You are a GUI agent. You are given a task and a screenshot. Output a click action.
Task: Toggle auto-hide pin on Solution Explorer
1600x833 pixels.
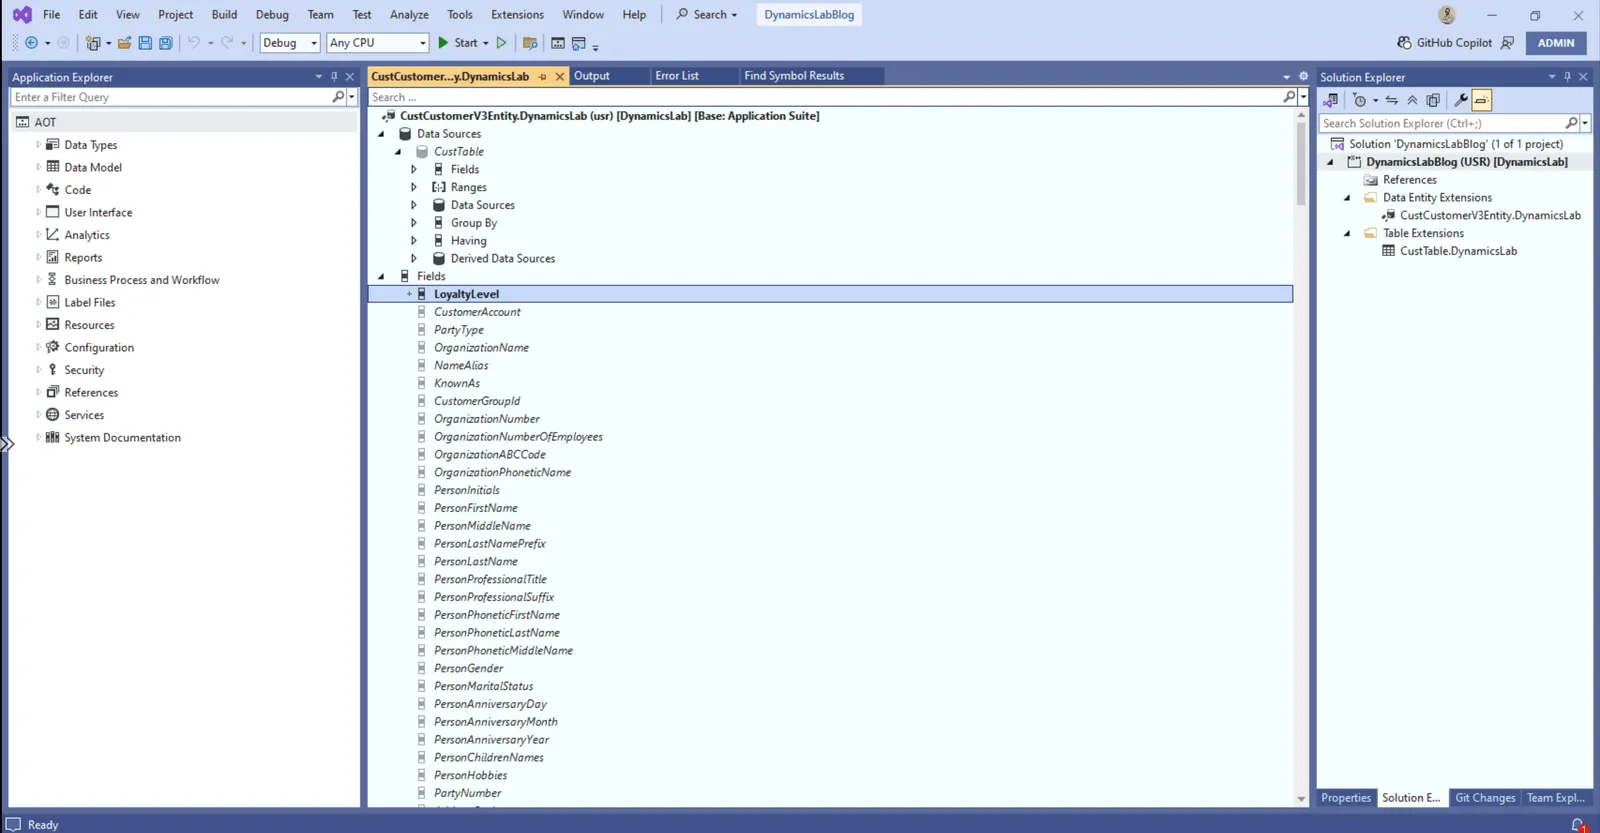(x=1567, y=77)
